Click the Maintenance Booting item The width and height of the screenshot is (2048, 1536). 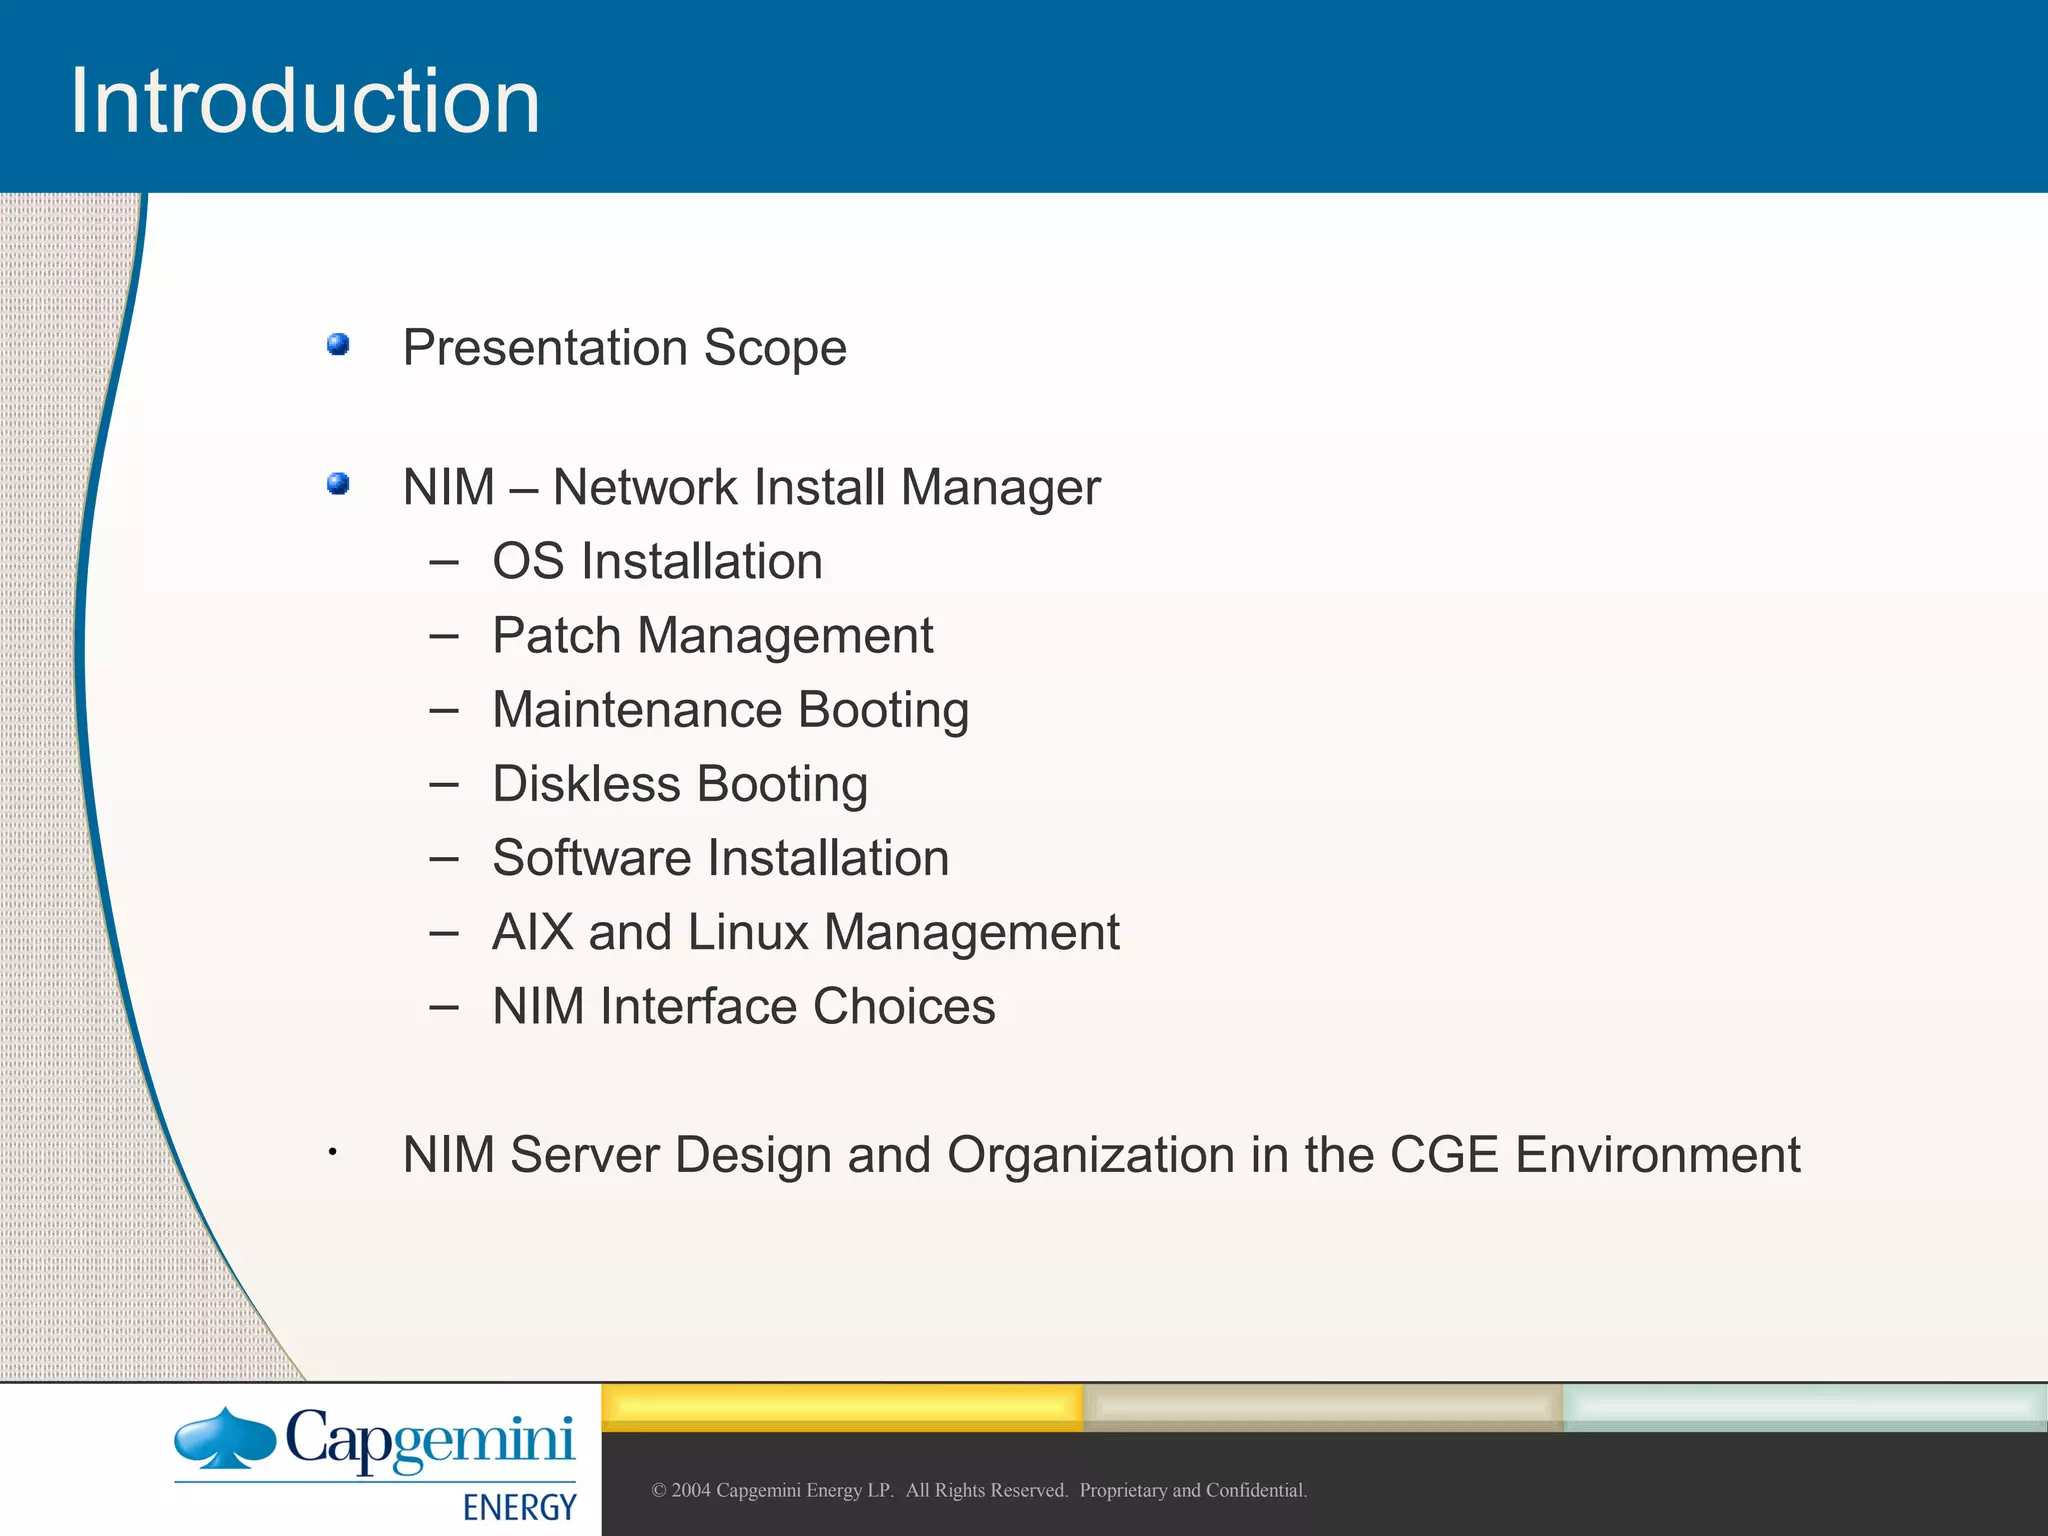(x=730, y=710)
